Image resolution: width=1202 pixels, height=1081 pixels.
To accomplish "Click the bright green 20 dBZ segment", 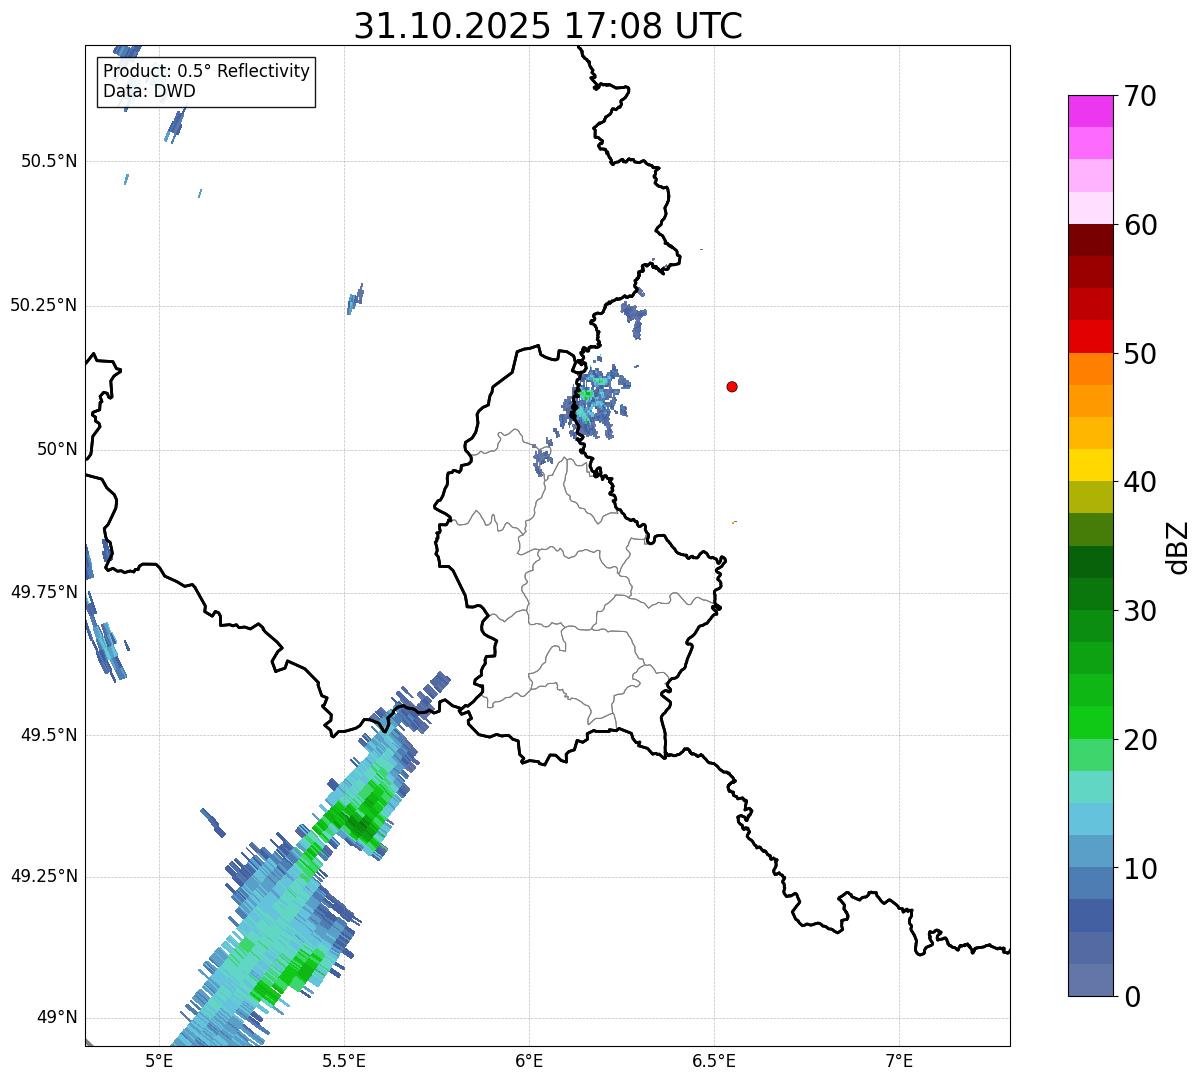I will tap(1090, 723).
